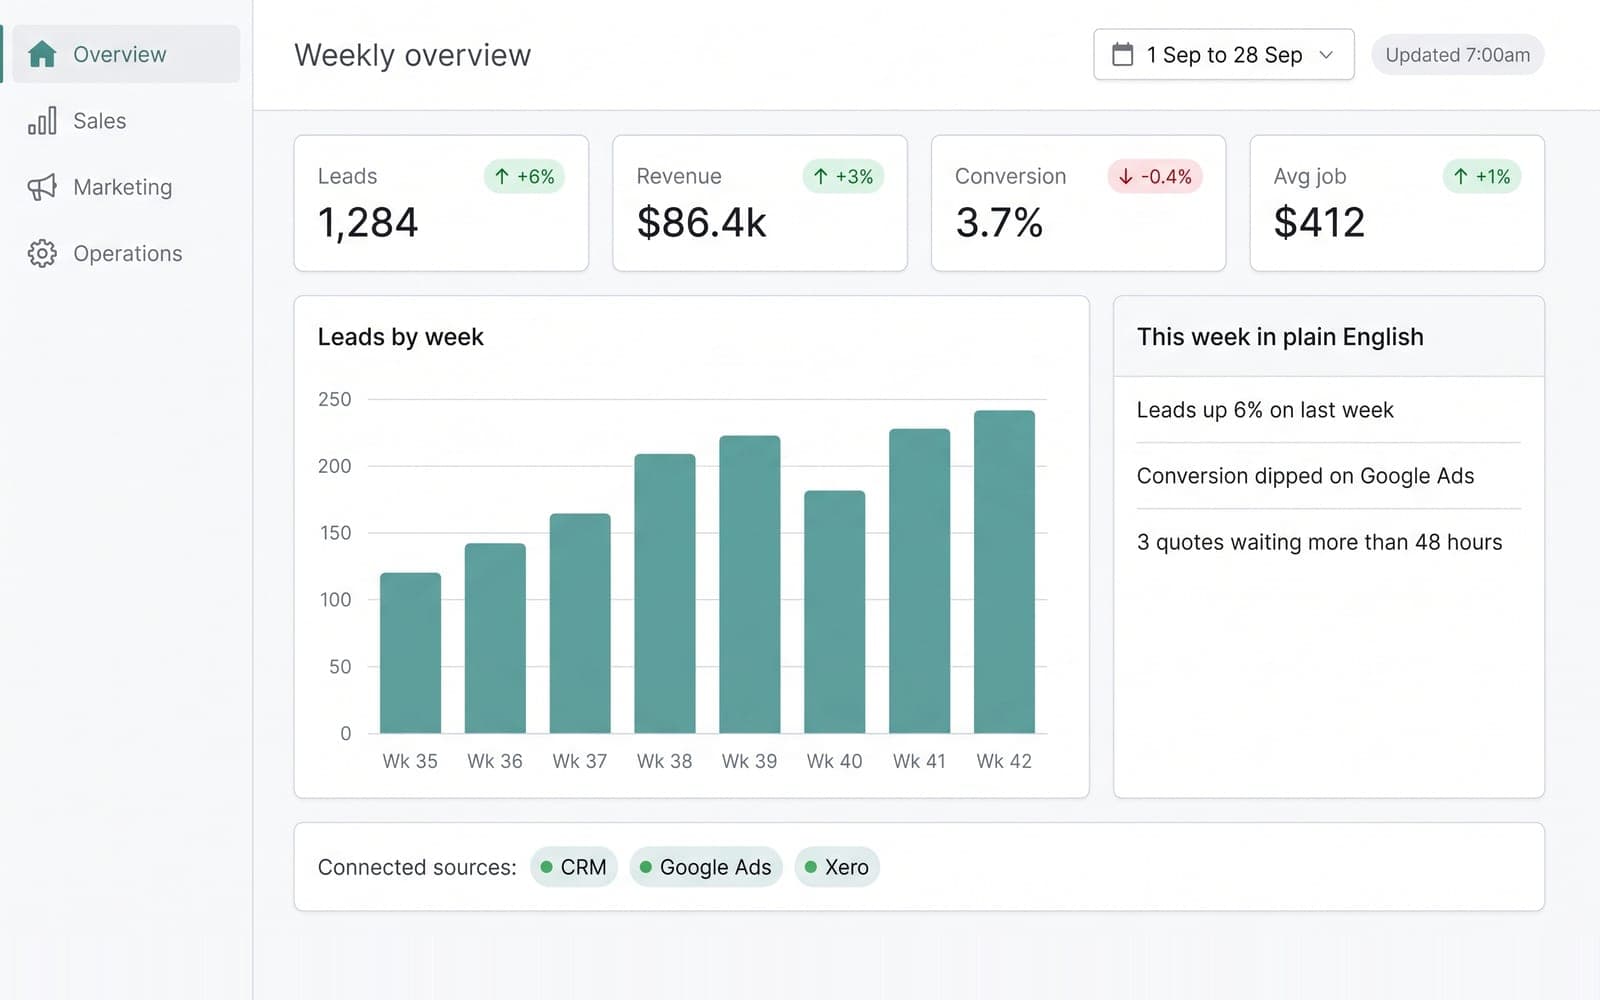Click the Overview home icon
Viewport: 1600px width, 1000px height.
[42, 54]
